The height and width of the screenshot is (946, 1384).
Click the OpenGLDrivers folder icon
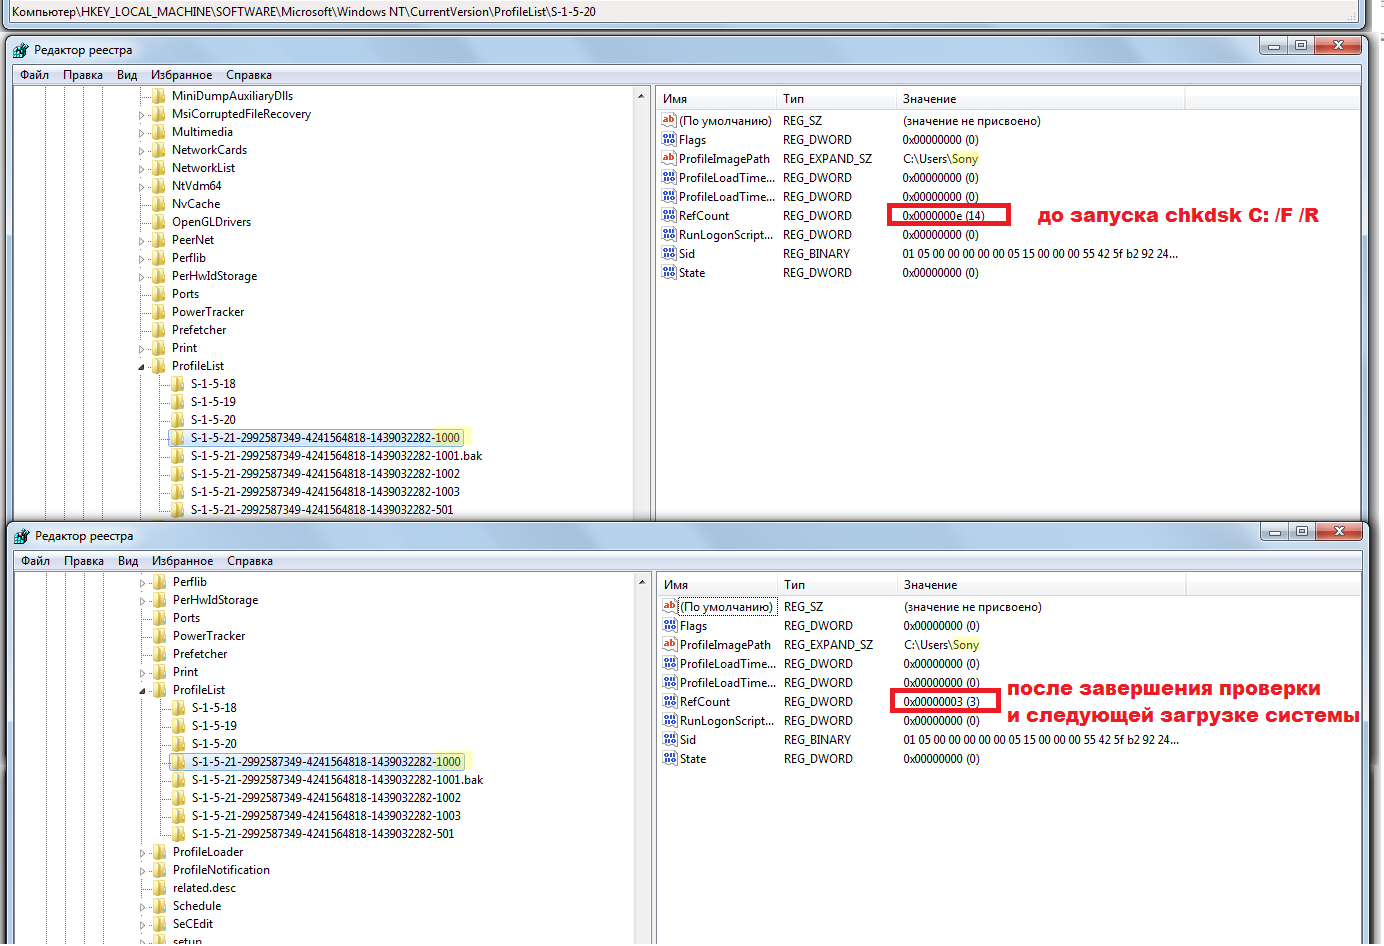(159, 222)
